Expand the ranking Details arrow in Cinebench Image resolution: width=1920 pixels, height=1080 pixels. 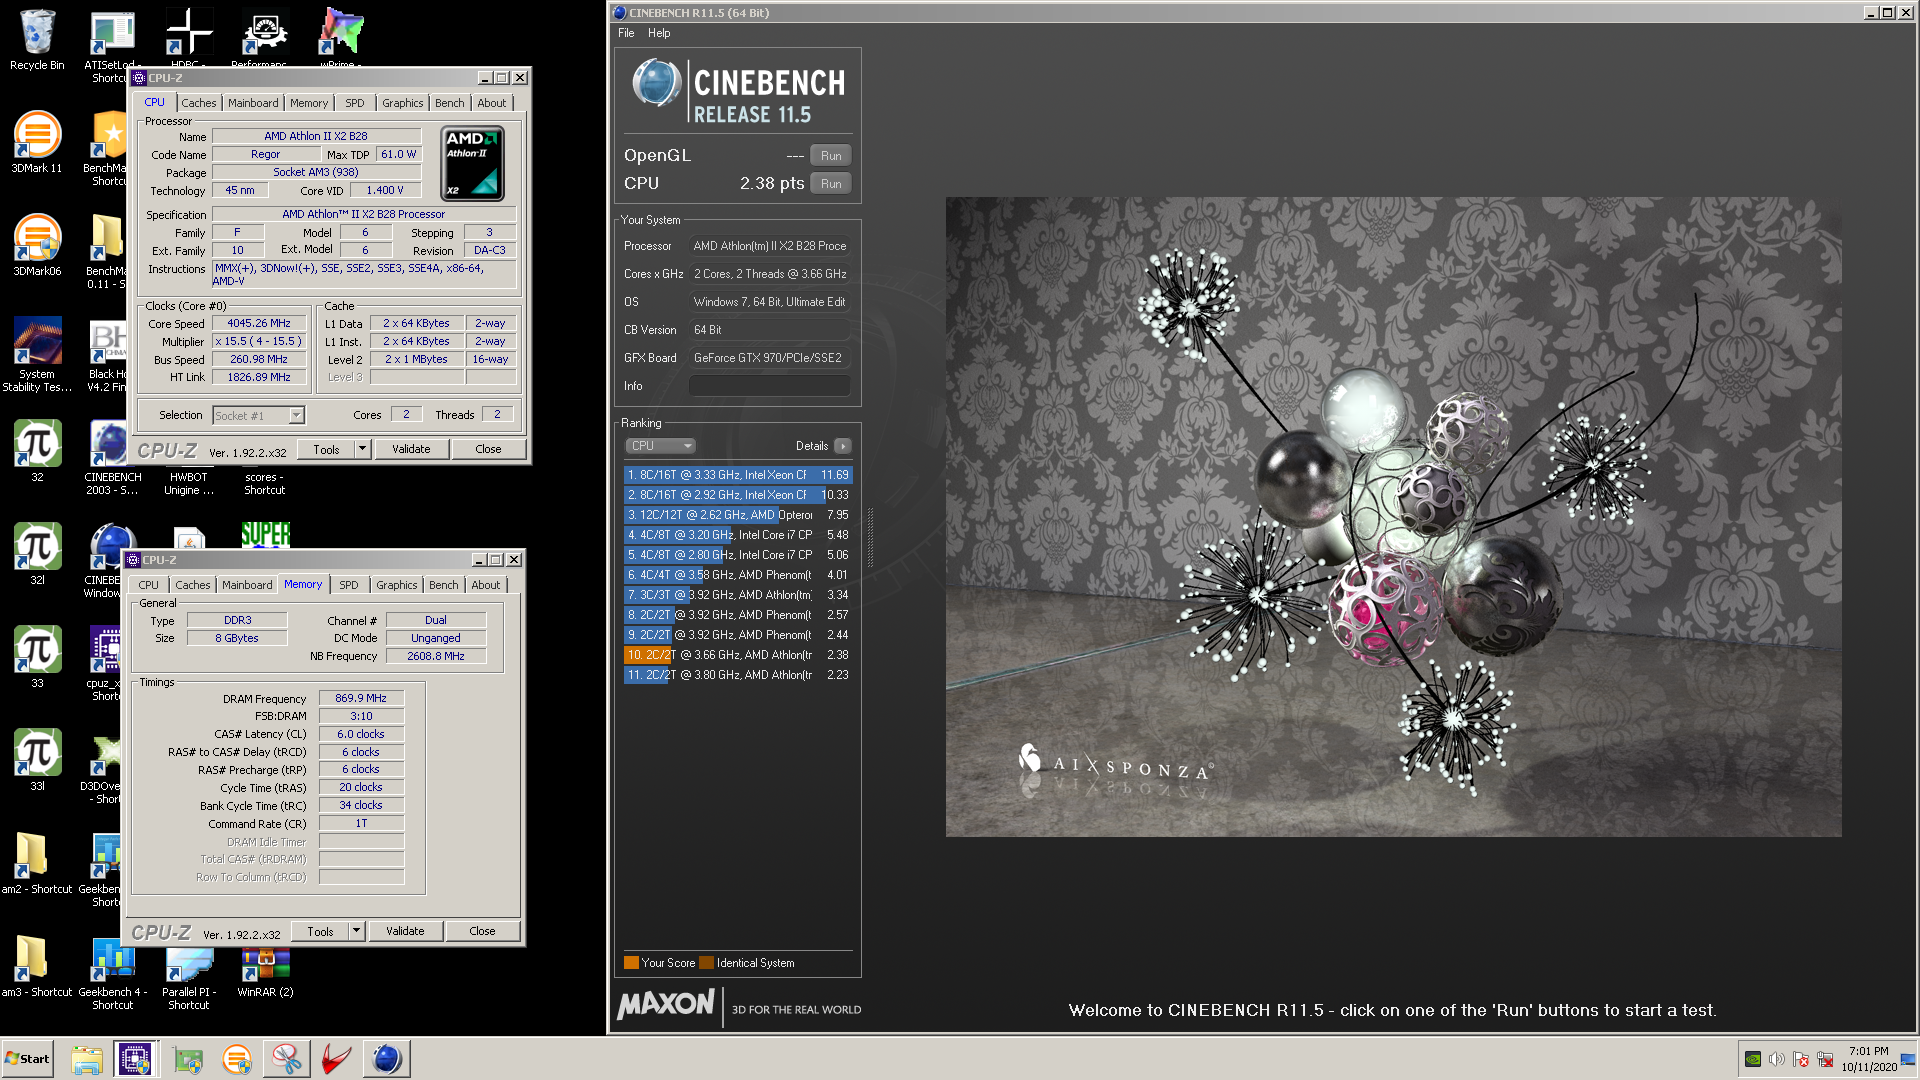(x=843, y=446)
